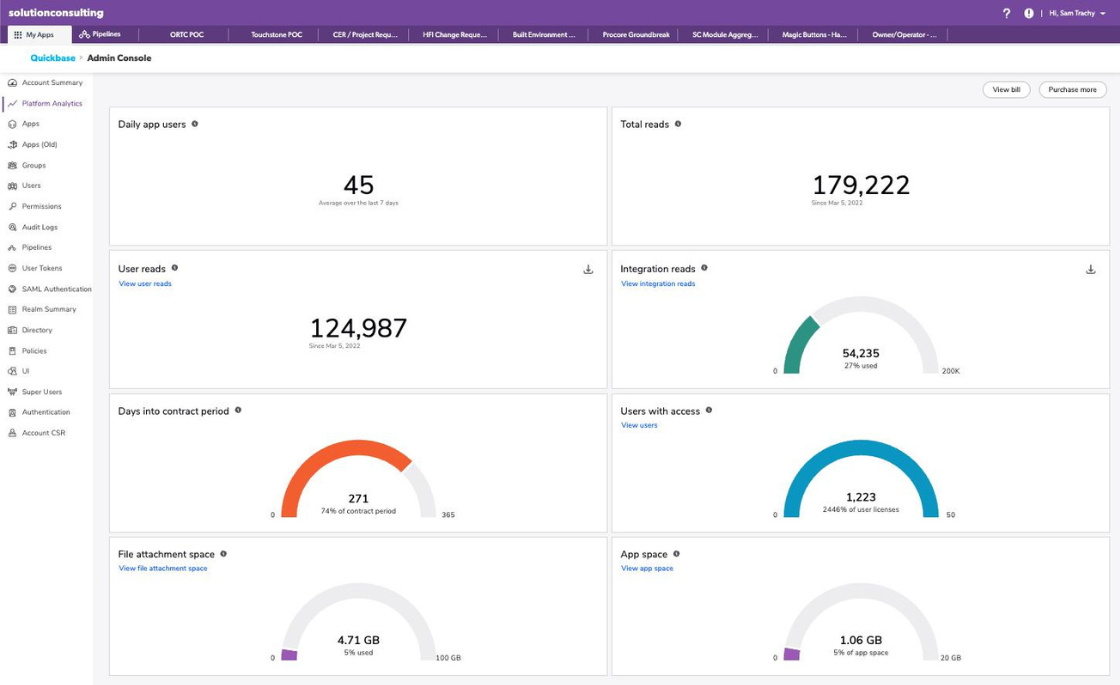The height and width of the screenshot is (685, 1120).
Task: Click the User Tokens icon
Action: (12, 269)
